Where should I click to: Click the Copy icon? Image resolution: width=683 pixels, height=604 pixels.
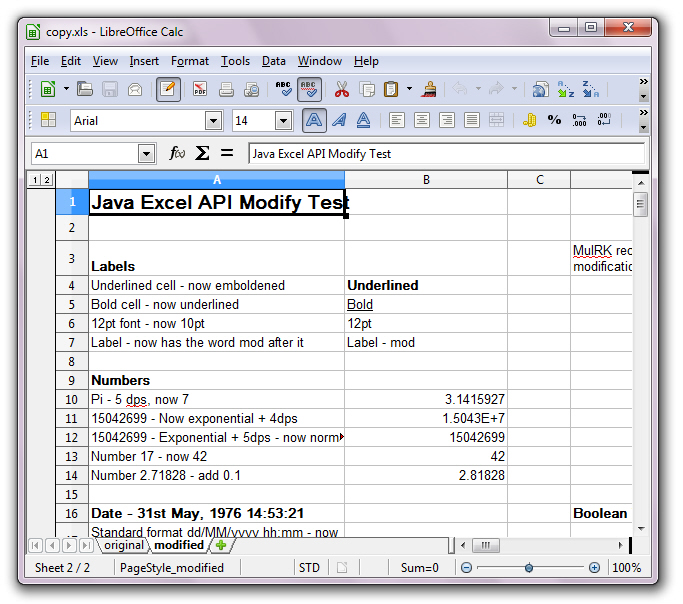(367, 89)
